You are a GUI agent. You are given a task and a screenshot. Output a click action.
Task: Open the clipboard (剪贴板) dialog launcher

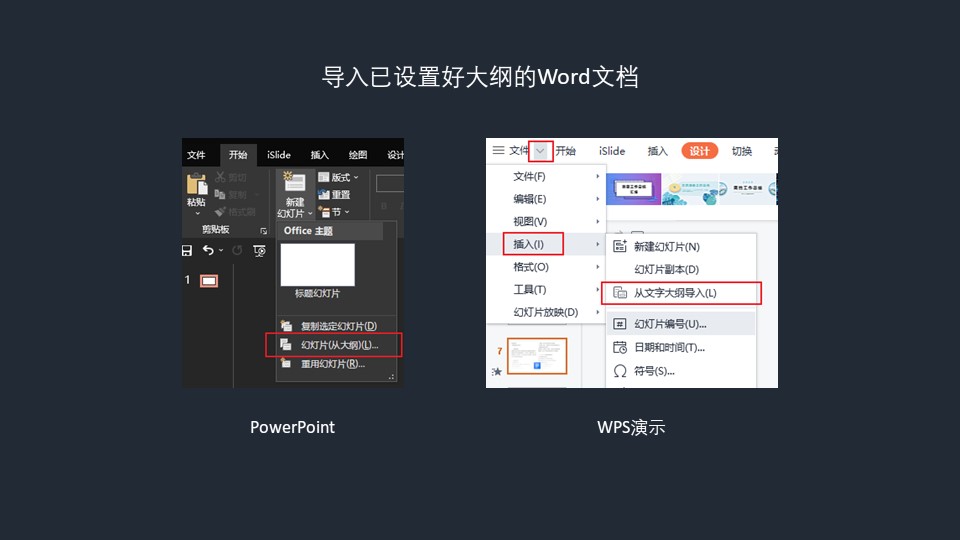(x=264, y=231)
